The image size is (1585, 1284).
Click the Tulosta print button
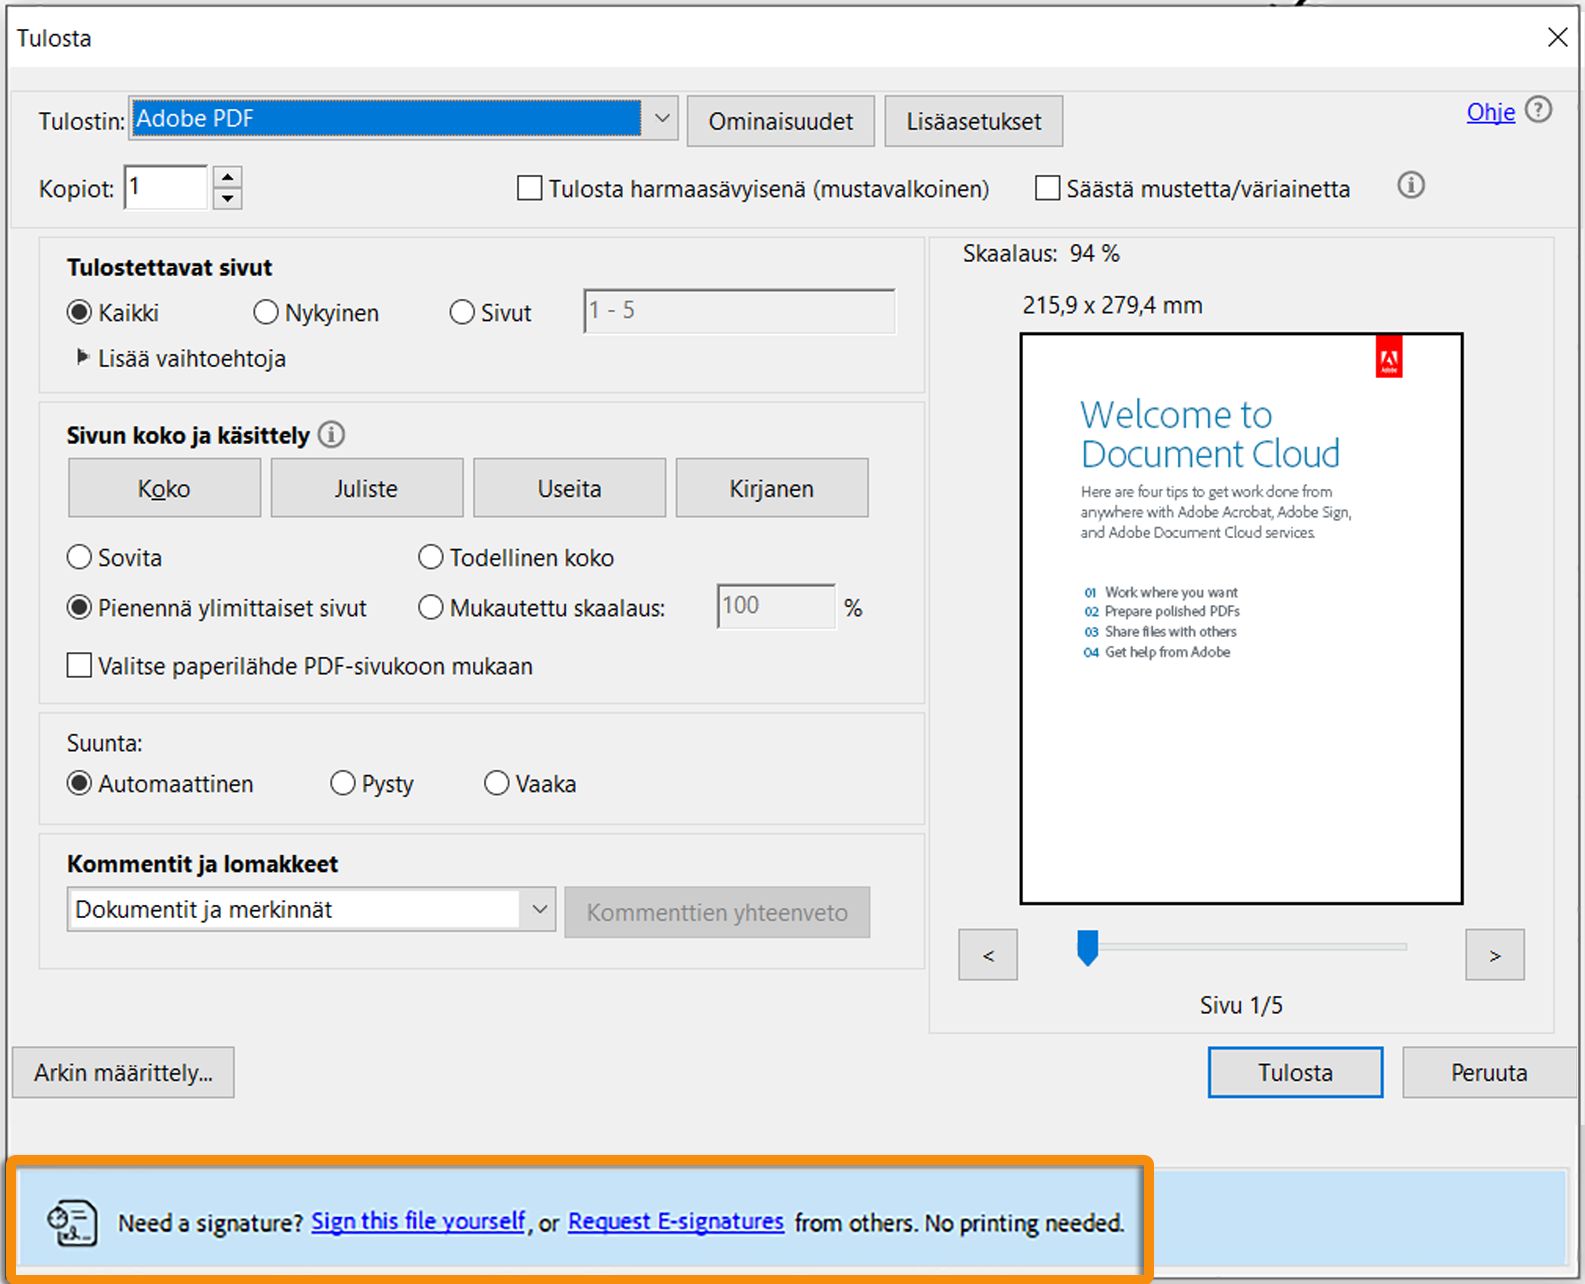point(1295,1073)
